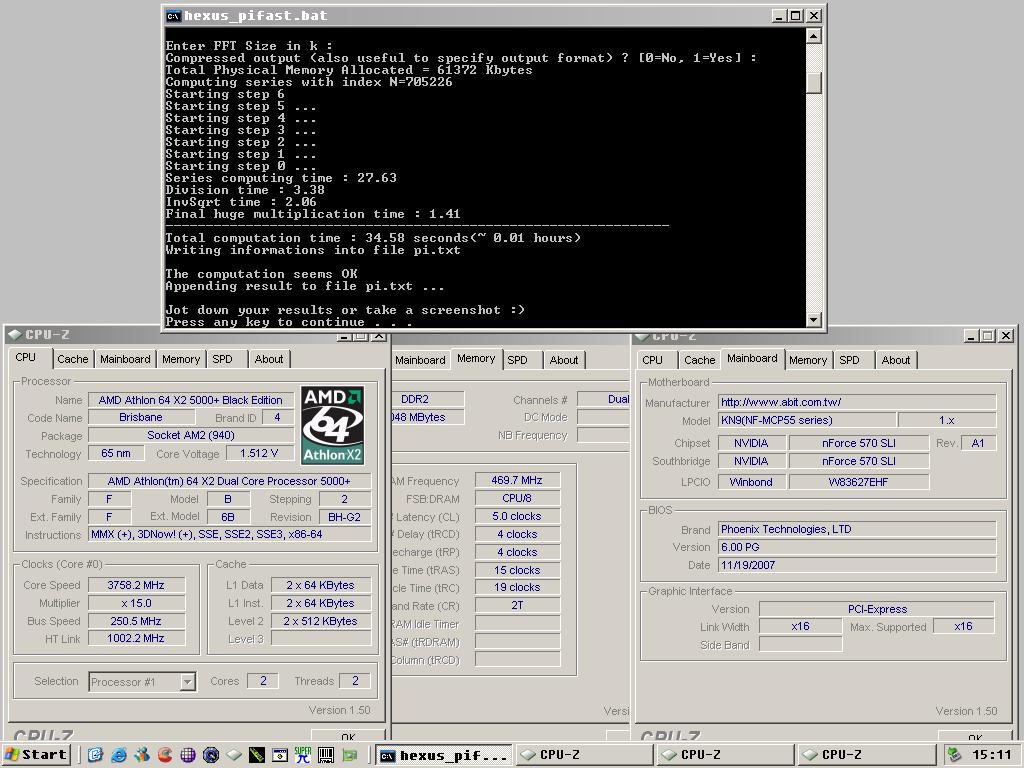This screenshot has width=1024, height=768.
Task: Click the Bus Speed value '250.5 MHz'
Action: tap(136, 621)
